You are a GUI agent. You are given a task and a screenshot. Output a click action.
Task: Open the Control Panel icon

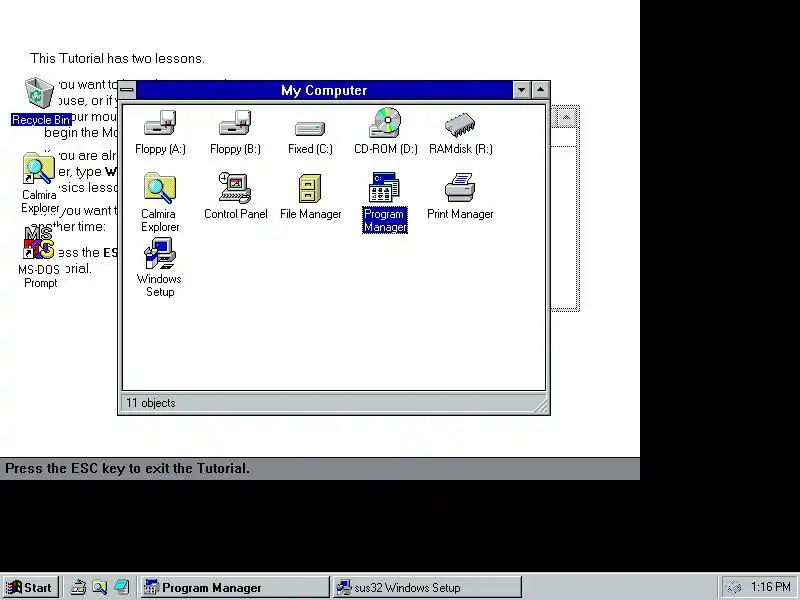(x=235, y=196)
